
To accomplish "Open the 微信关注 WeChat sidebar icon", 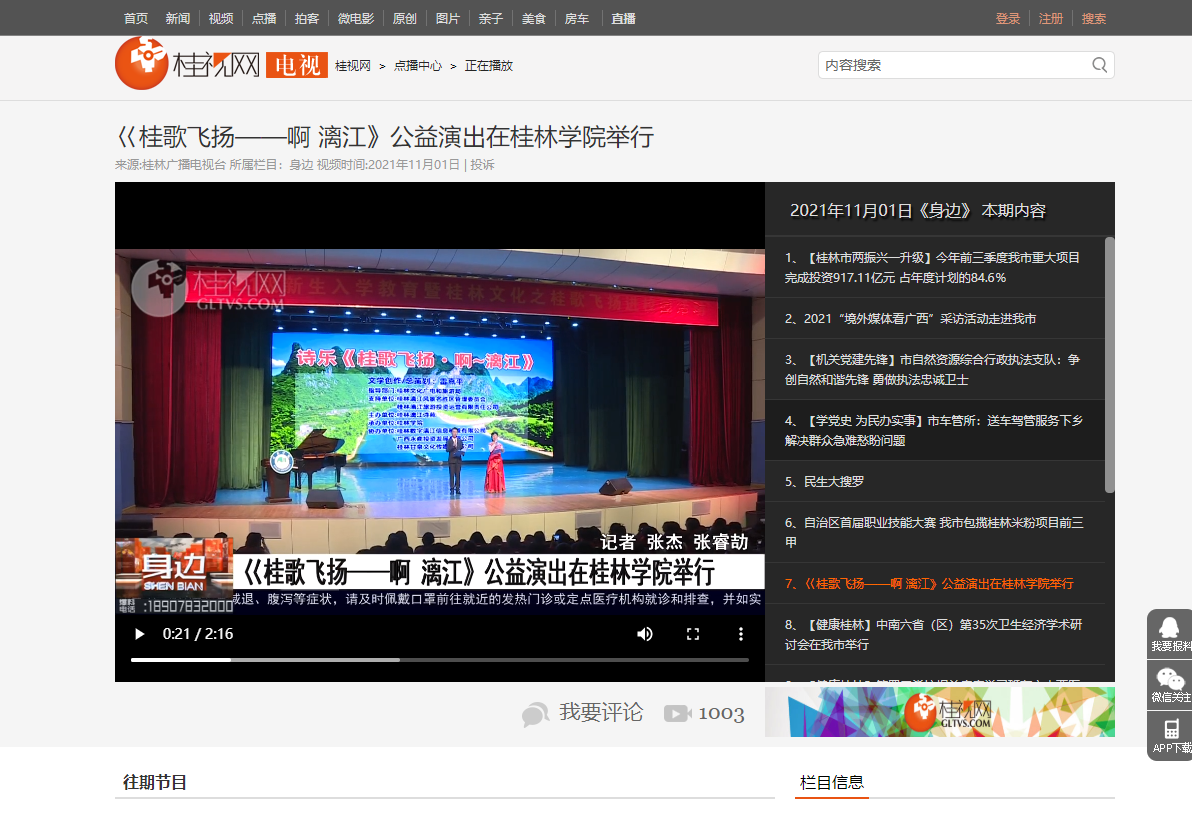I will tap(1169, 685).
